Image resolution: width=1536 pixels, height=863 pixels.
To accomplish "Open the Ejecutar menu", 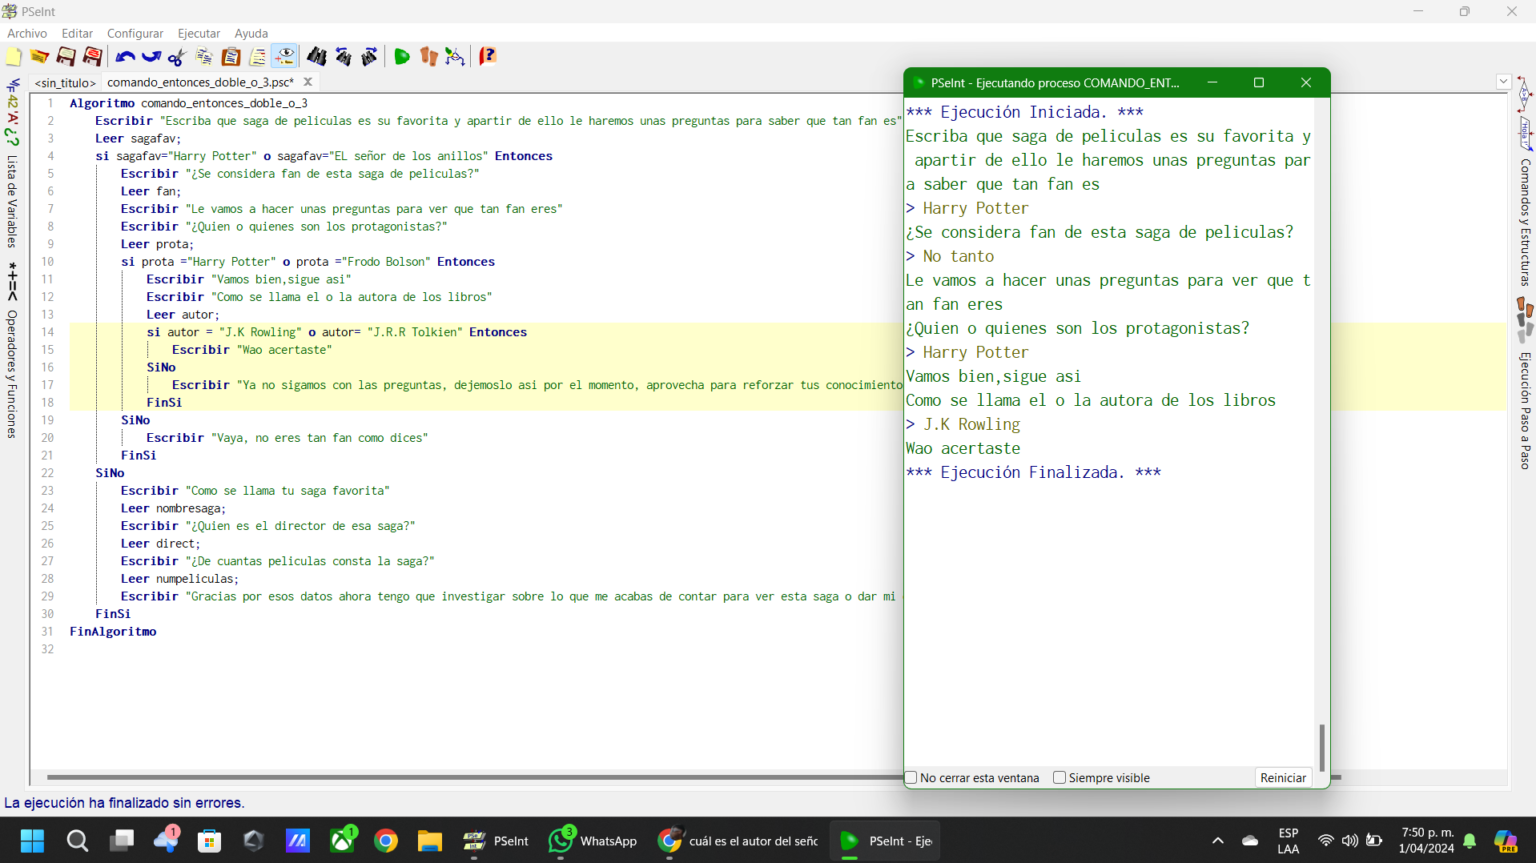I will [198, 33].
